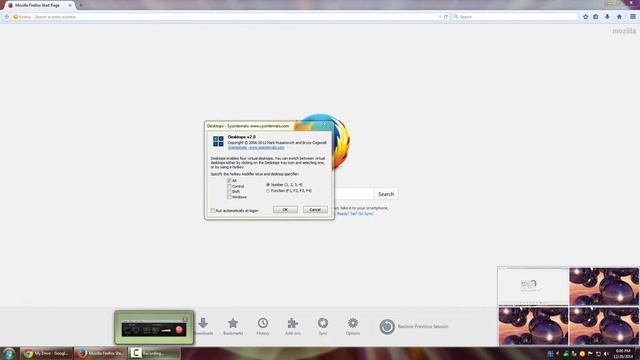The width and height of the screenshot is (640, 360).
Task: Select the Mozilla Firefox Start Page tab
Action: (x=40, y=5)
